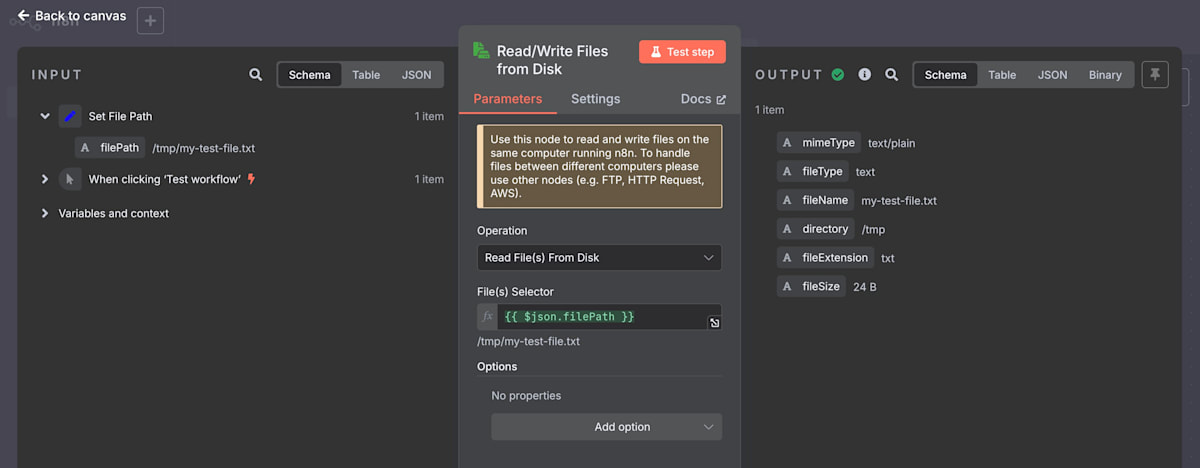1200x468 pixels.
Task: Click the type icon of filePath field
Action: pyautogui.click(x=87, y=148)
